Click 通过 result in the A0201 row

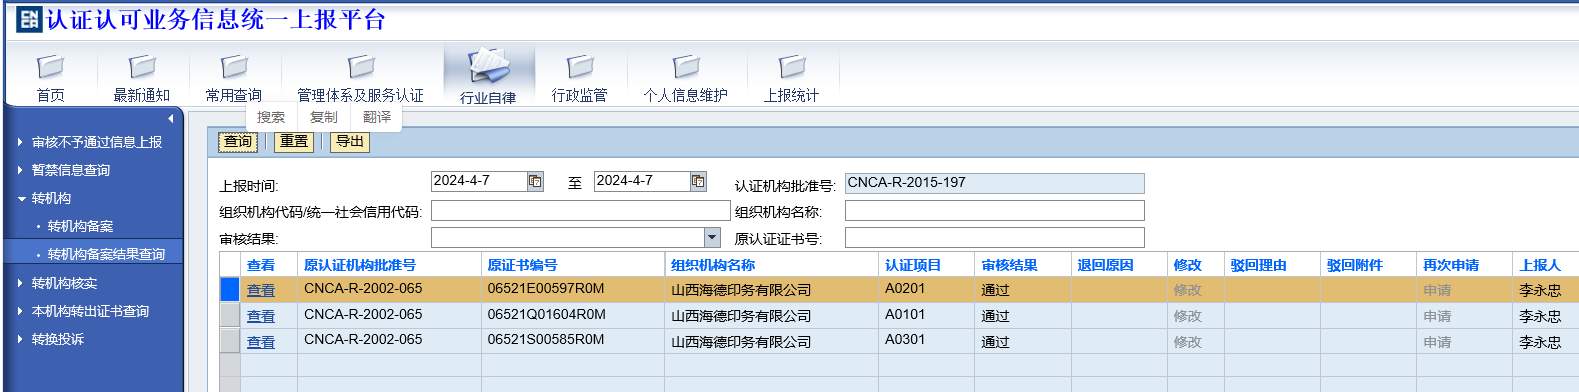(x=995, y=290)
